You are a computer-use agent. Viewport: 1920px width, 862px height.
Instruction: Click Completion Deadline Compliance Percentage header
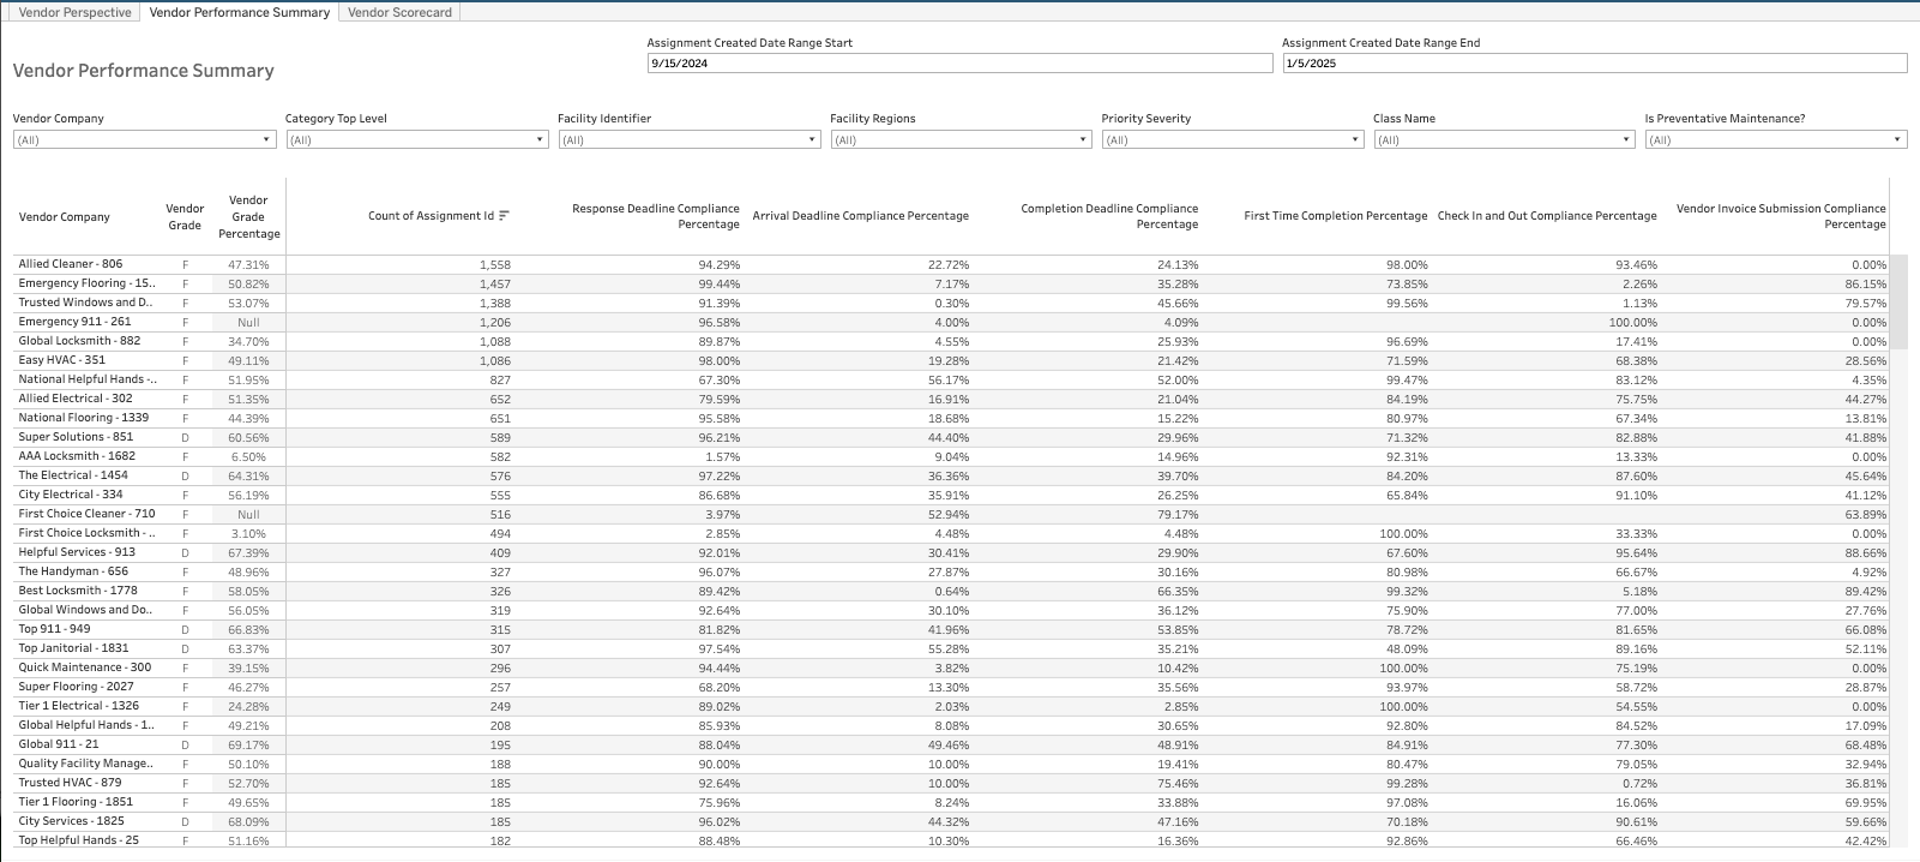(x=1109, y=216)
